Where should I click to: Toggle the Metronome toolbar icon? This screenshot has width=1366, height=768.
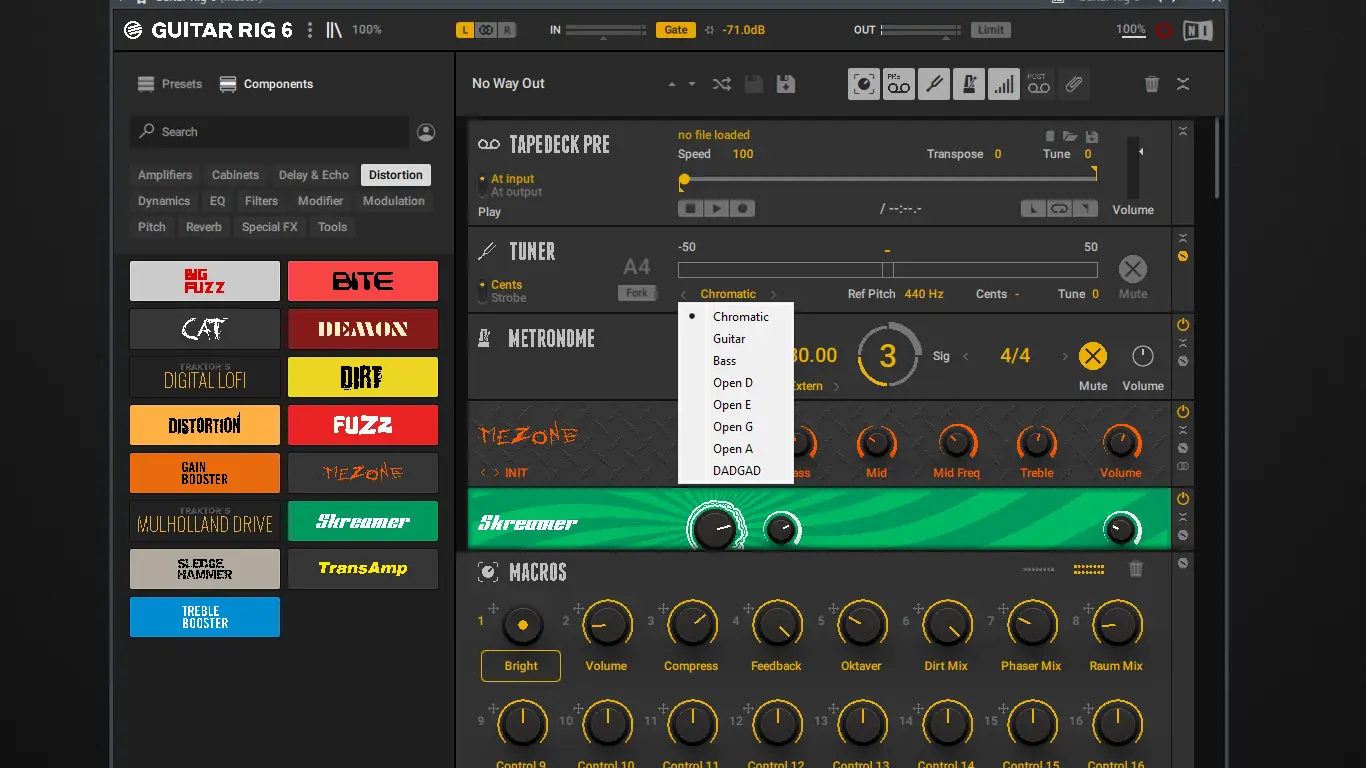968,84
